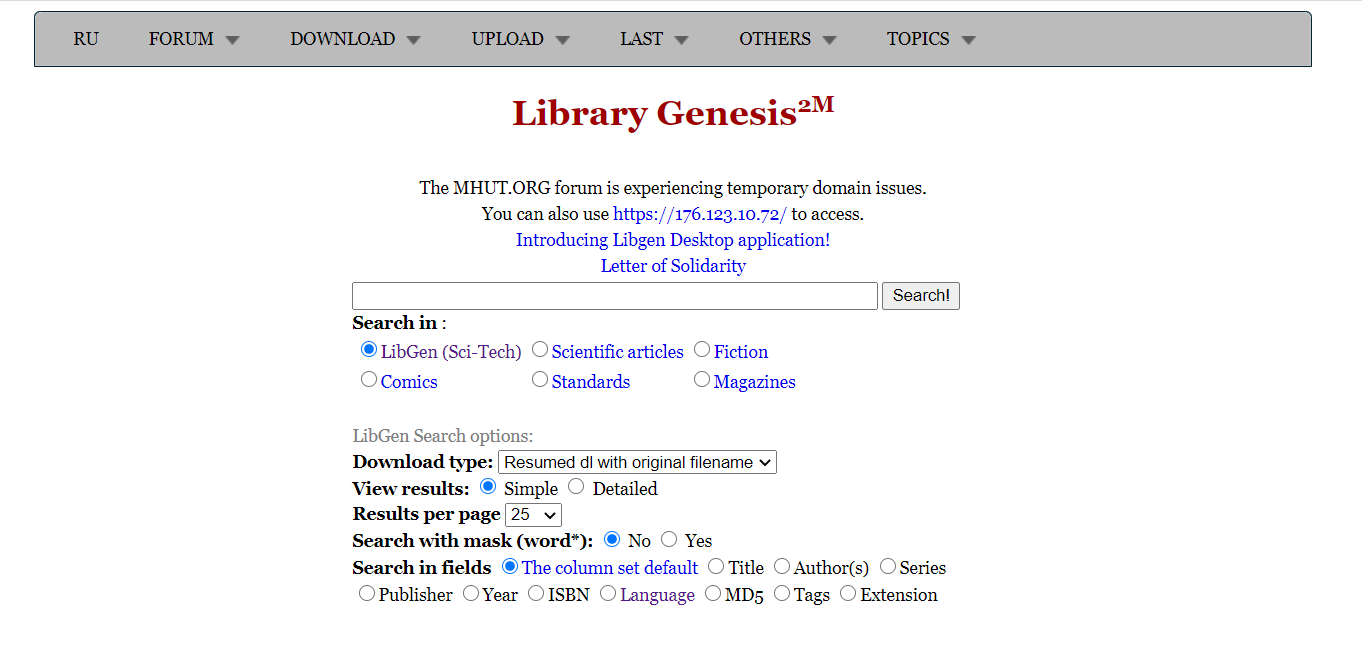Open the TOPICS menu
This screenshot has height=663, width=1362.
931,39
